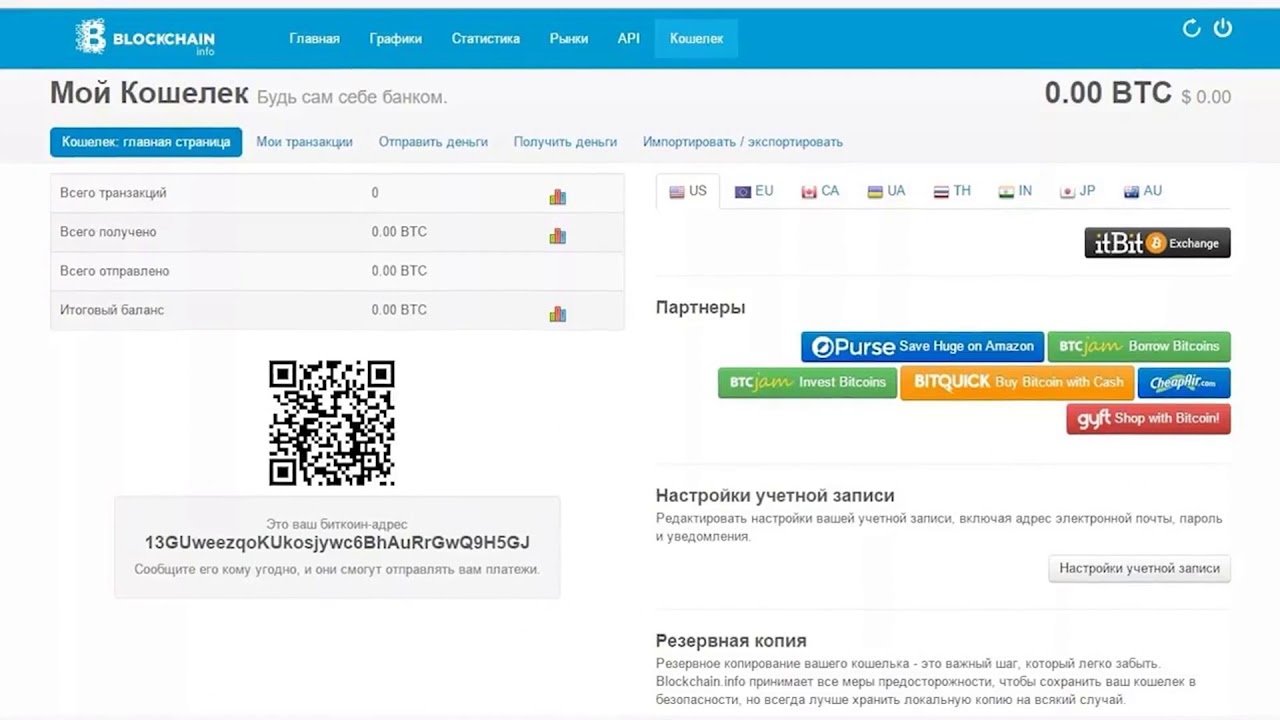The height and width of the screenshot is (720, 1280).
Task: Select the EU country tab
Action: pyautogui.click(x=754, y=191)
